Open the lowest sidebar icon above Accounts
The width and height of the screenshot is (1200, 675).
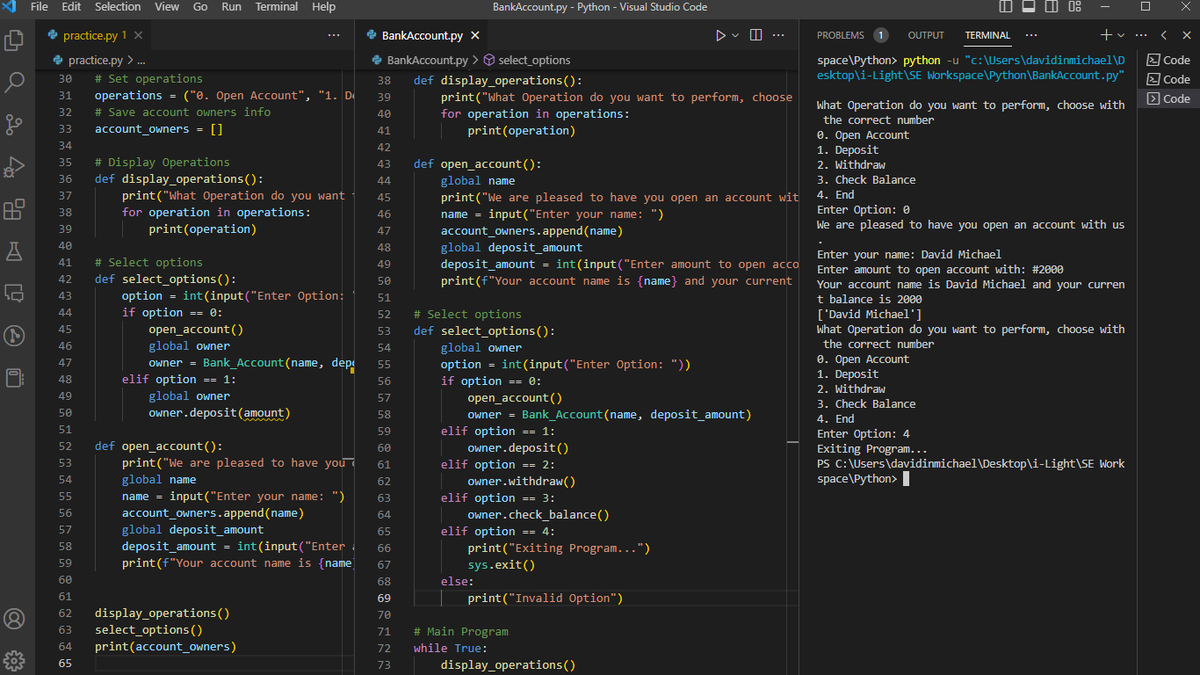14,377
